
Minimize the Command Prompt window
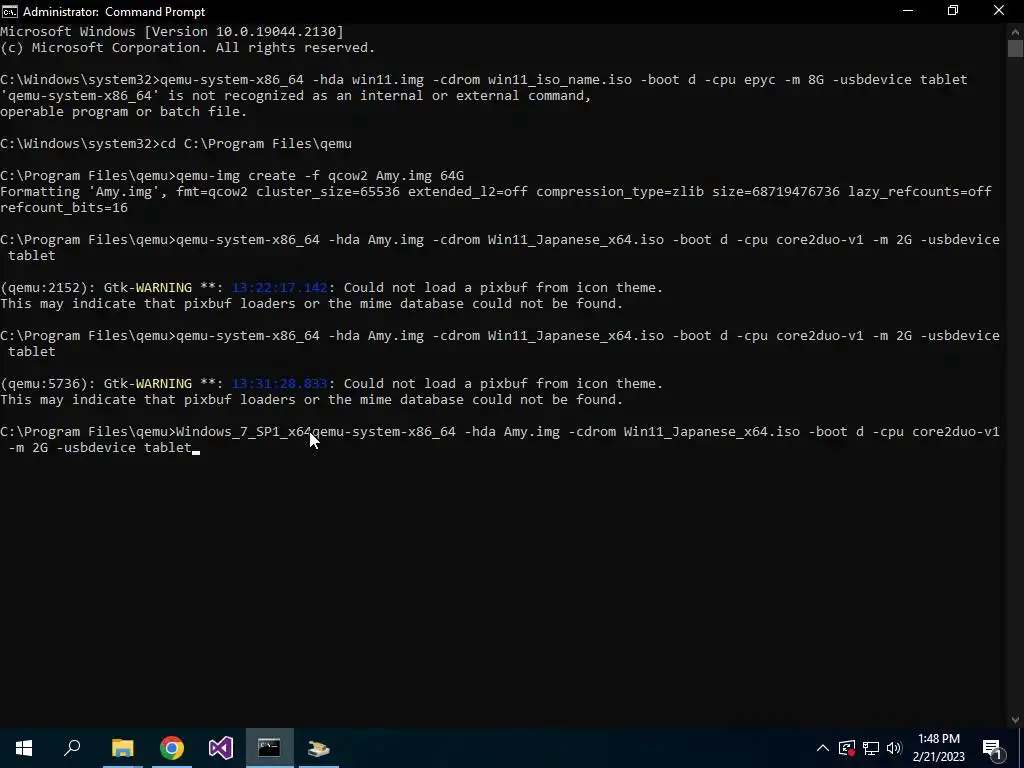pos(908,11)
